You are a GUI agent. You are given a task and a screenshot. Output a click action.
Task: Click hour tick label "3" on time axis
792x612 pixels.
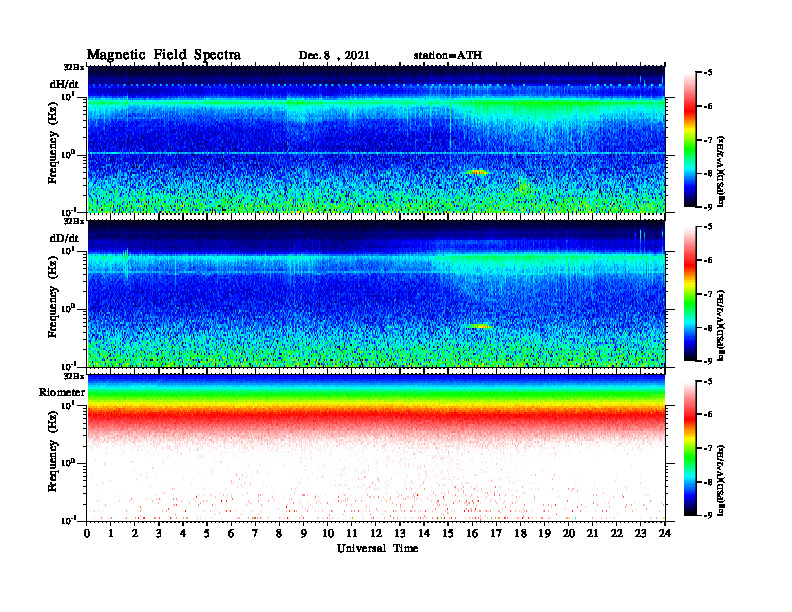(x=159, y=533)
